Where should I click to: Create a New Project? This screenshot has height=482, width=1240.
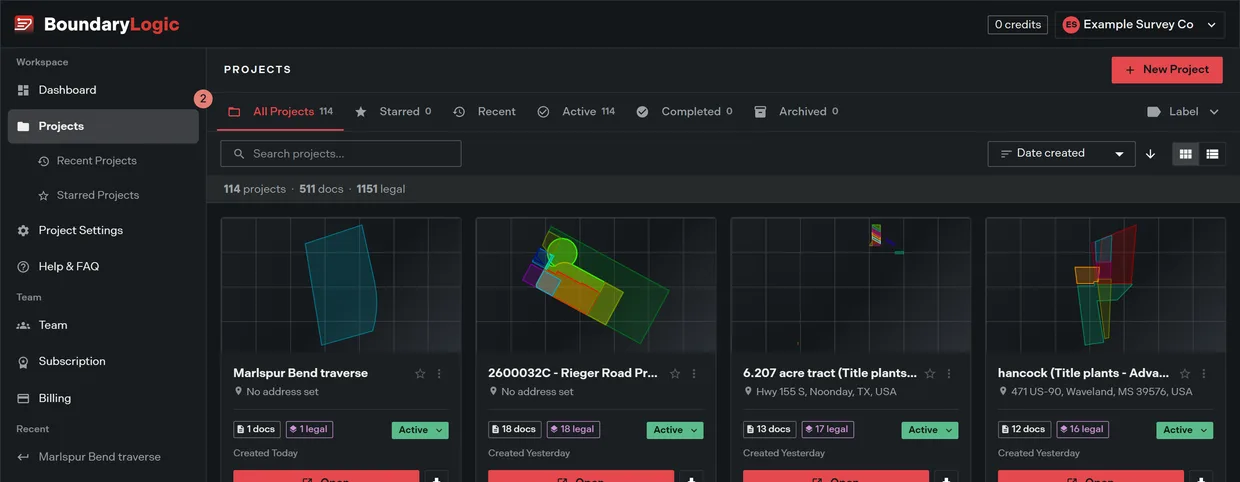tap(1167, 70)
